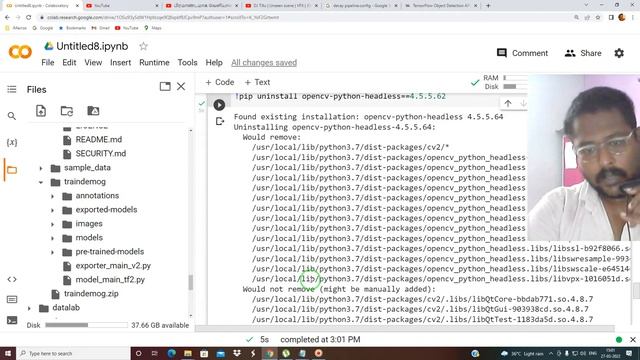Screen dimensions: 640x360
Task: Add a new Text cell
Action: click(257, 82)
